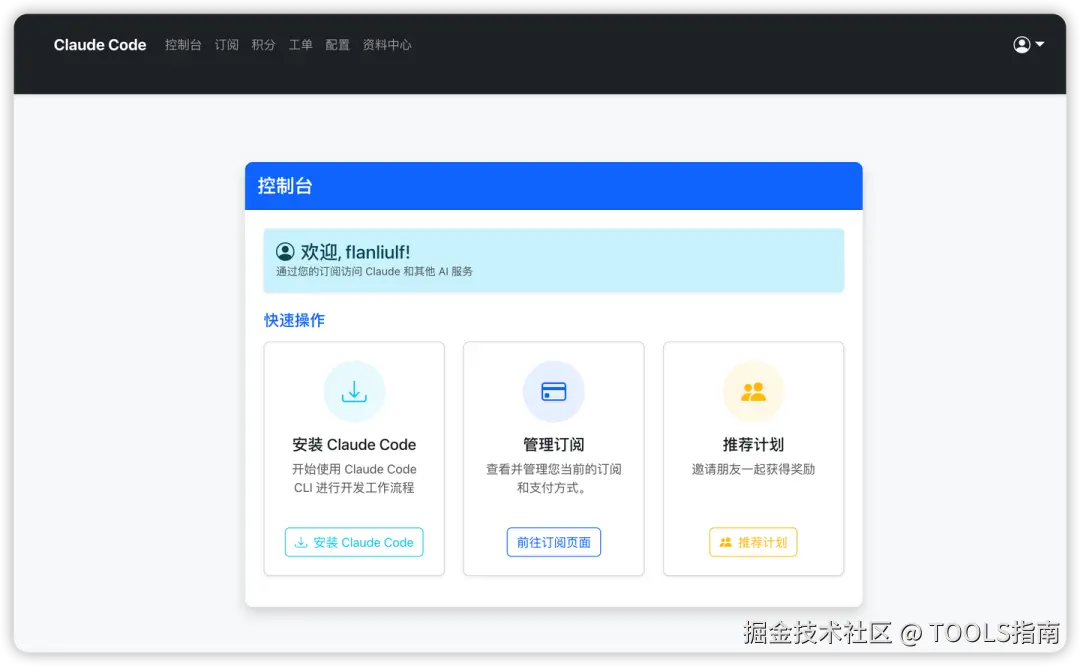Click the 通过您的订阅访问 Claude subtitle text
Viewport: 1080px width, 666px height.
375,271
